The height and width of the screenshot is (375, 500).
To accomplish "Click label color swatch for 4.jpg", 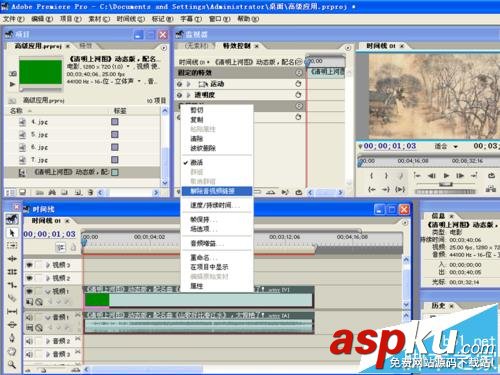I will (115, 122).
